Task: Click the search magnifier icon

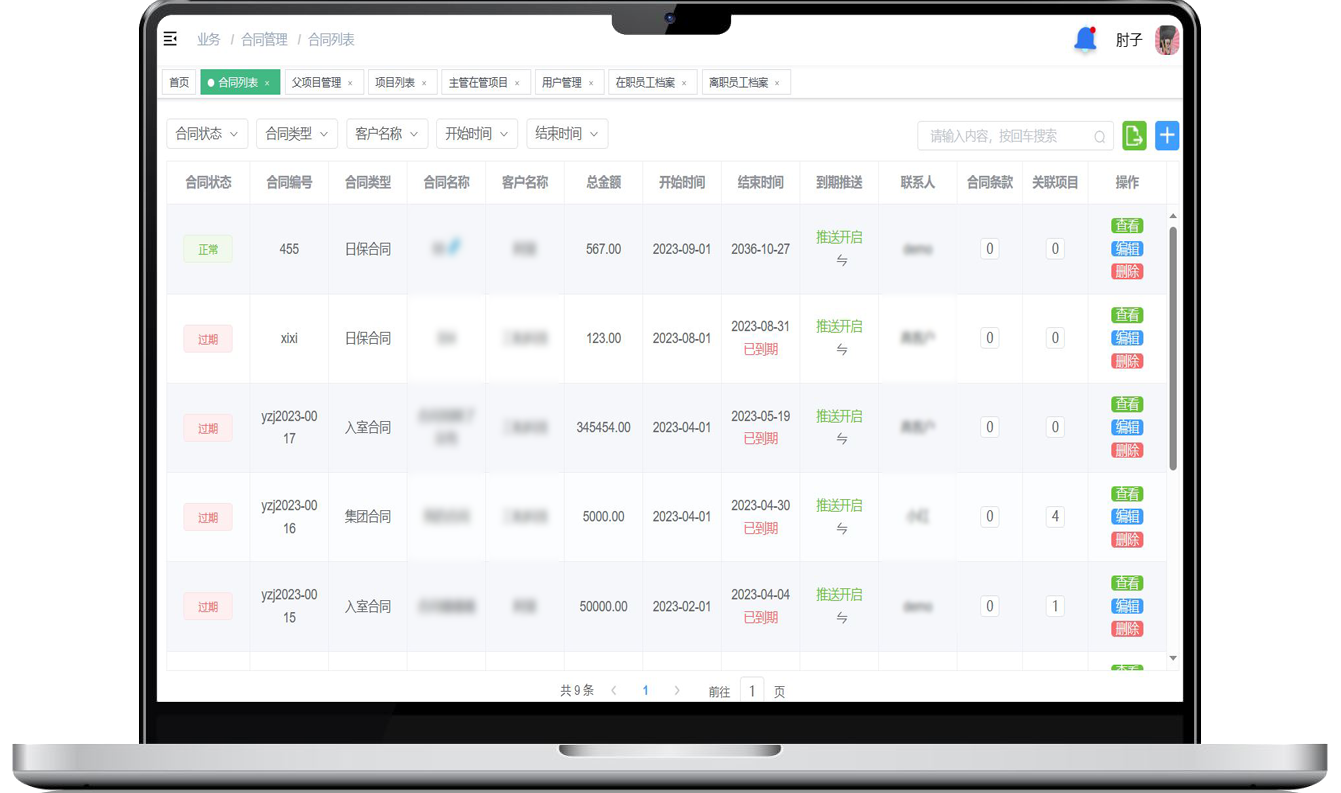Action: (1100, 137)
